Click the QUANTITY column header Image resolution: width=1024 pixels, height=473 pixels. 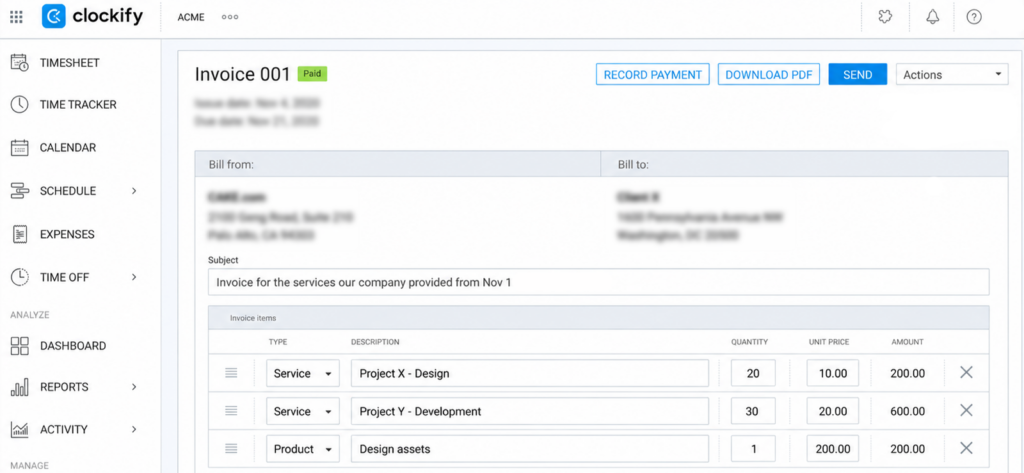(749, 342)
